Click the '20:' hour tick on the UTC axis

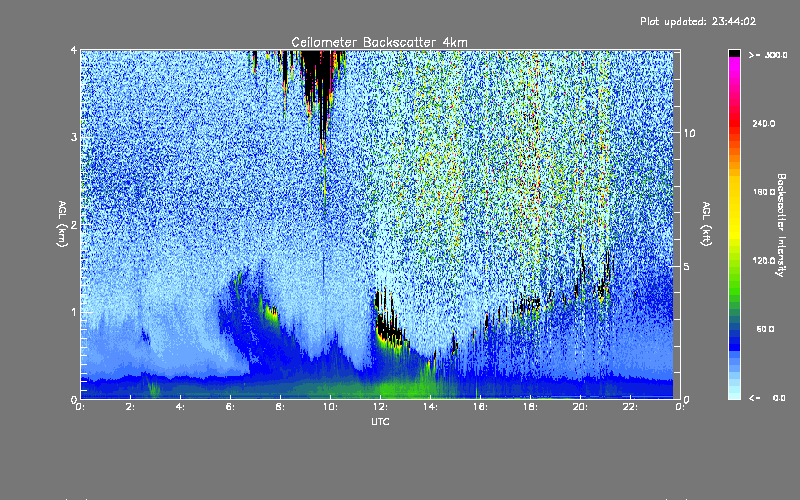[x=581, y=407]
